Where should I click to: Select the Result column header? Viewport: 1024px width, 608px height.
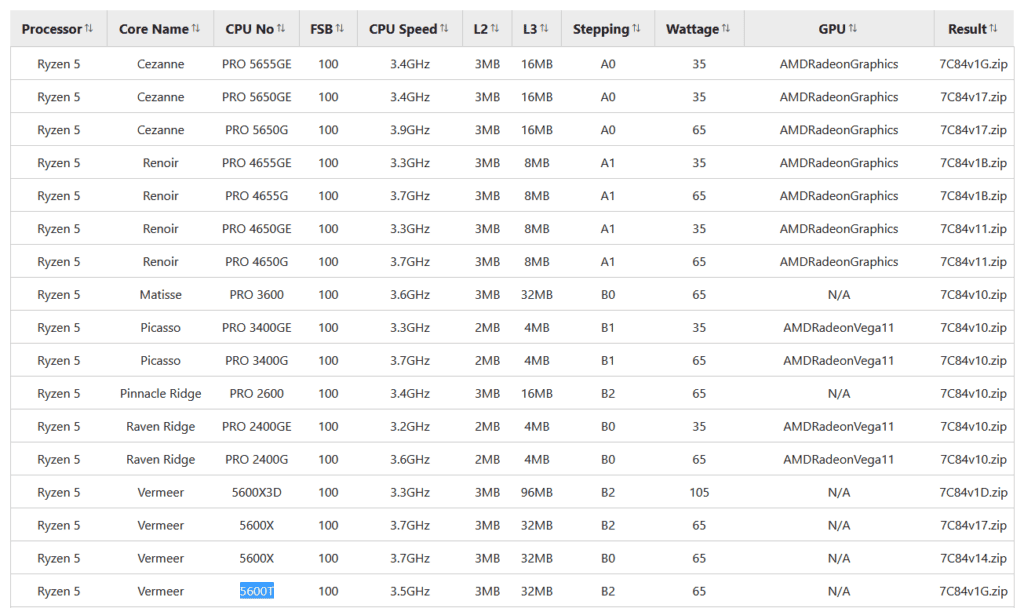coord(972,29)
